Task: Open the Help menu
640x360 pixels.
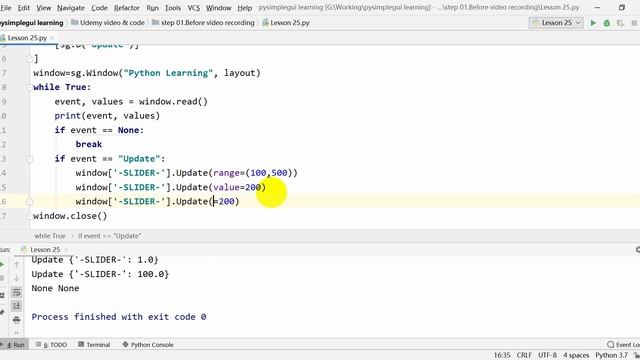Action: pyautogui.click(x=244, y=8)
